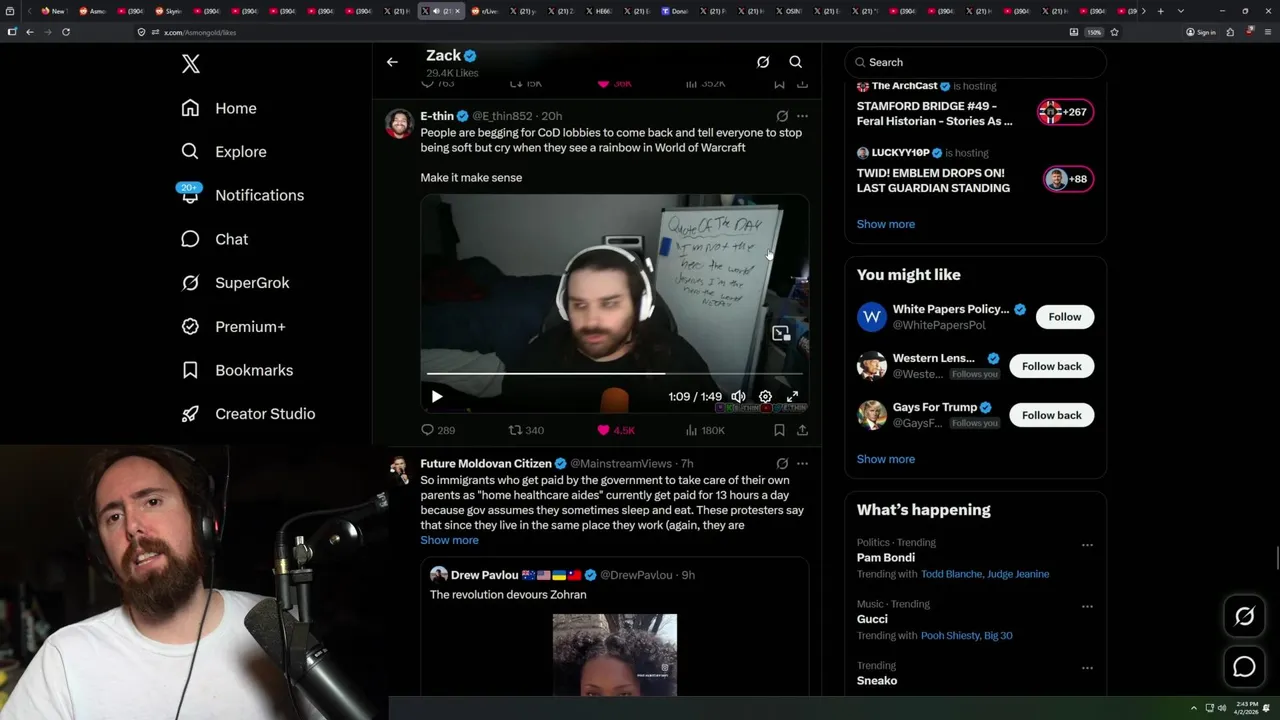Open Future Moldovan Citizen profile name
The height and width of the screenshot is (720, 1280).
pyautogui.click(x=486, y=464)
